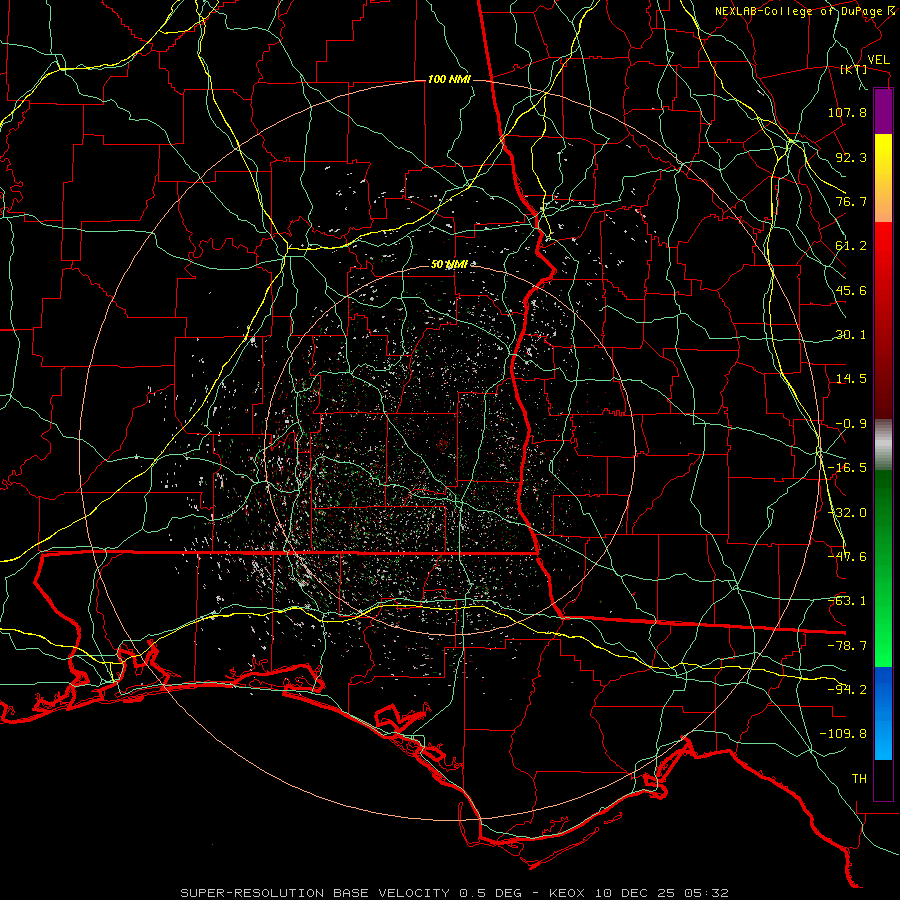The width and height of the screenshot is (900, 900).
Task: Select the -0.9 velocity scale value
Action: tap(851, 424)
